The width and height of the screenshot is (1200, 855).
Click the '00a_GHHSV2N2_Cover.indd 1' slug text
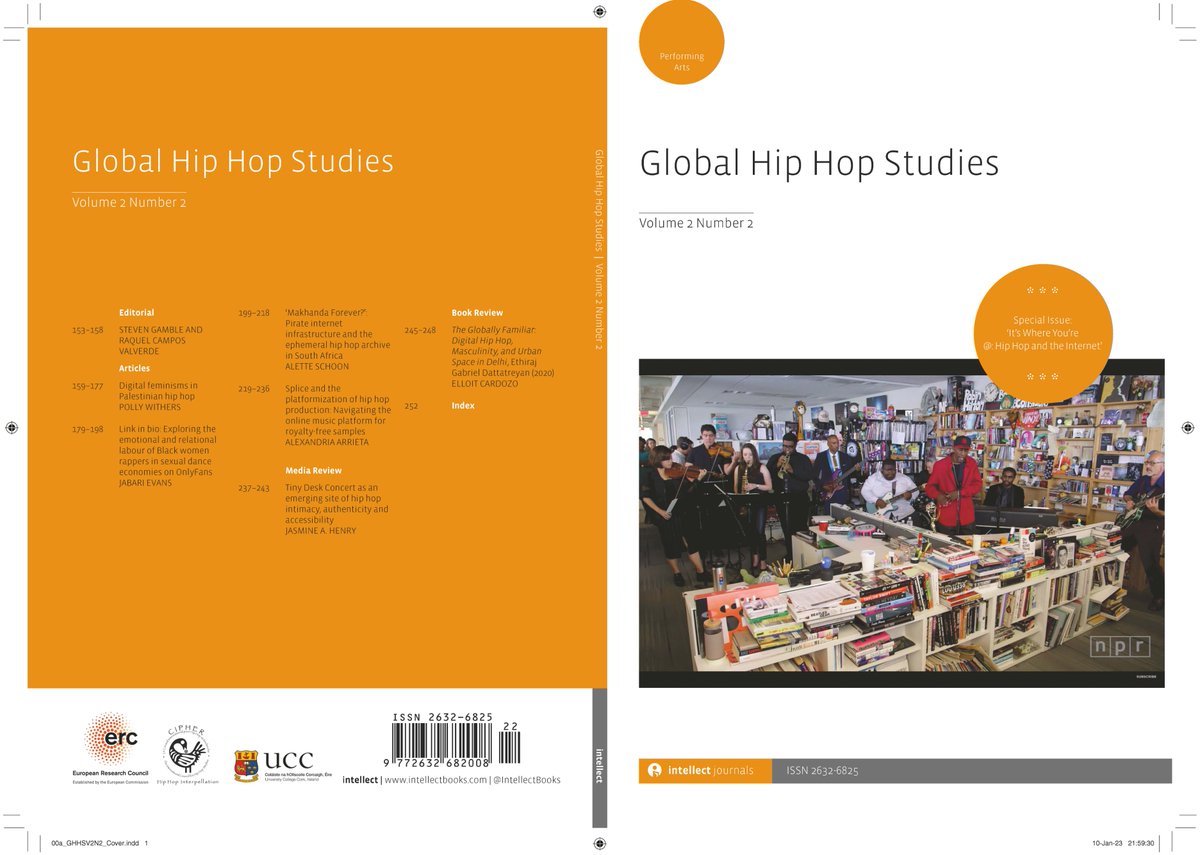coord(100,843)
